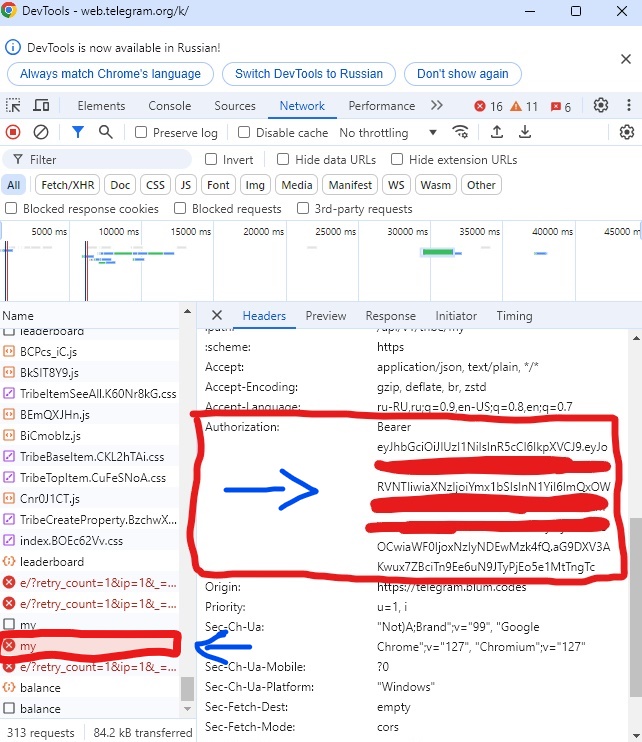Click the Filter text input field

pos(97,159)
